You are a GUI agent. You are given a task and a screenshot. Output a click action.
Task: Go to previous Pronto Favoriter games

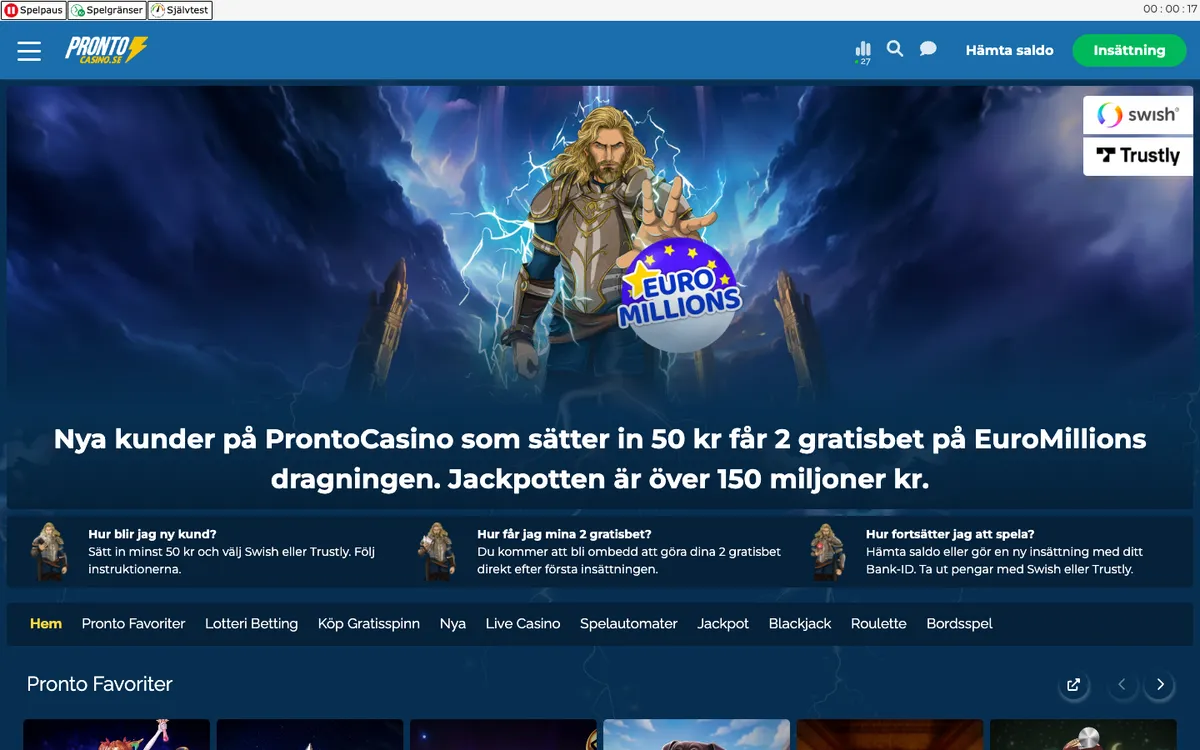(x=1122, y=685)
